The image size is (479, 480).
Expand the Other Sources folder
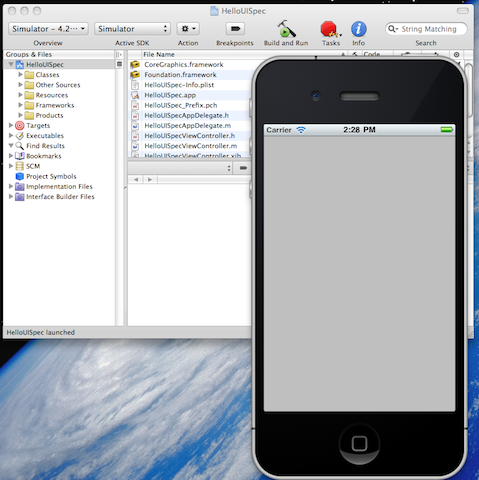tap(20, 85)
